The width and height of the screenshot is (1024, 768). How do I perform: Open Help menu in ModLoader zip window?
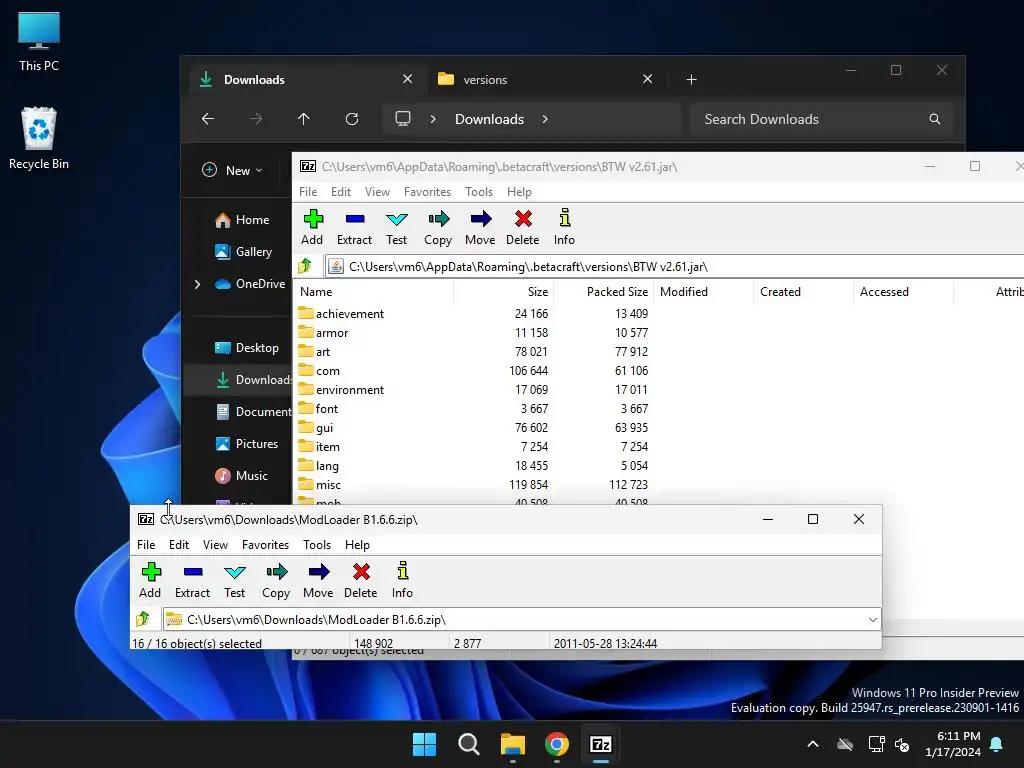coord(357,545)
